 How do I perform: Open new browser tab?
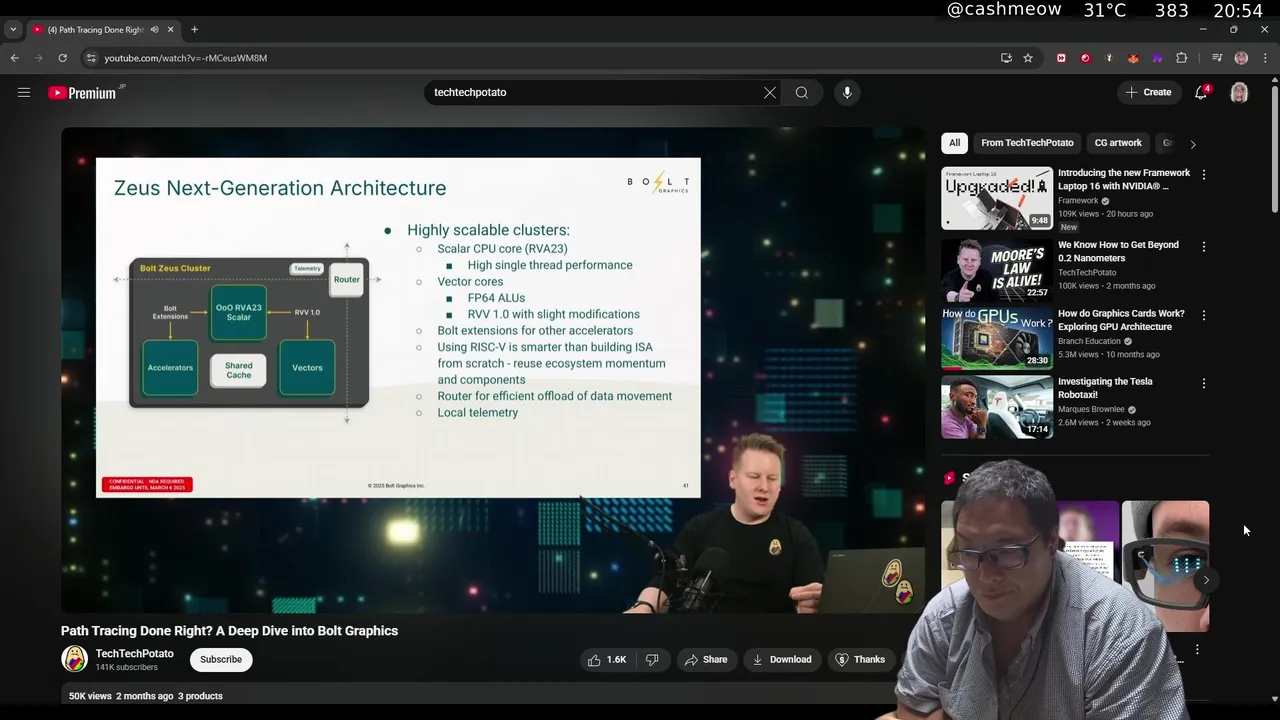click(x=194, y=30)
